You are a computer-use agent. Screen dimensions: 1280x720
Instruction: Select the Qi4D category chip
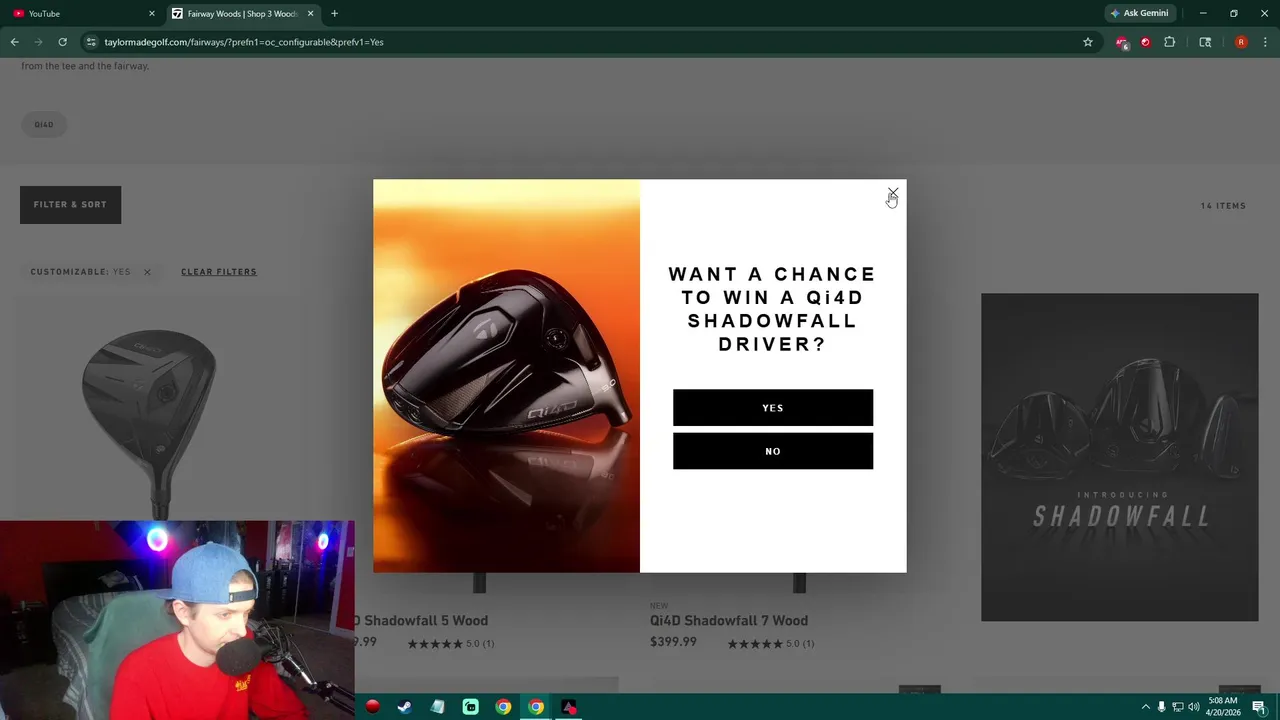point(44,124)
